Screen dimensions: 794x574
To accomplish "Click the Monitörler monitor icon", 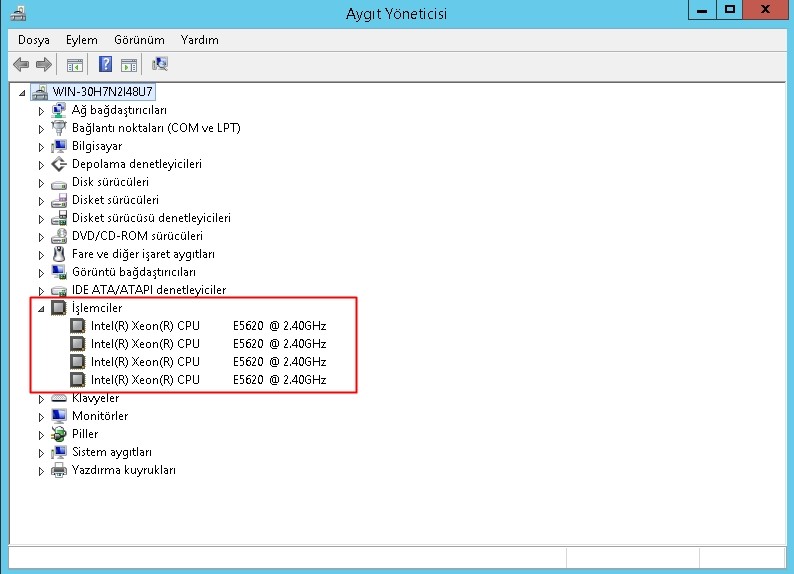I will click(x=59, y=416).
